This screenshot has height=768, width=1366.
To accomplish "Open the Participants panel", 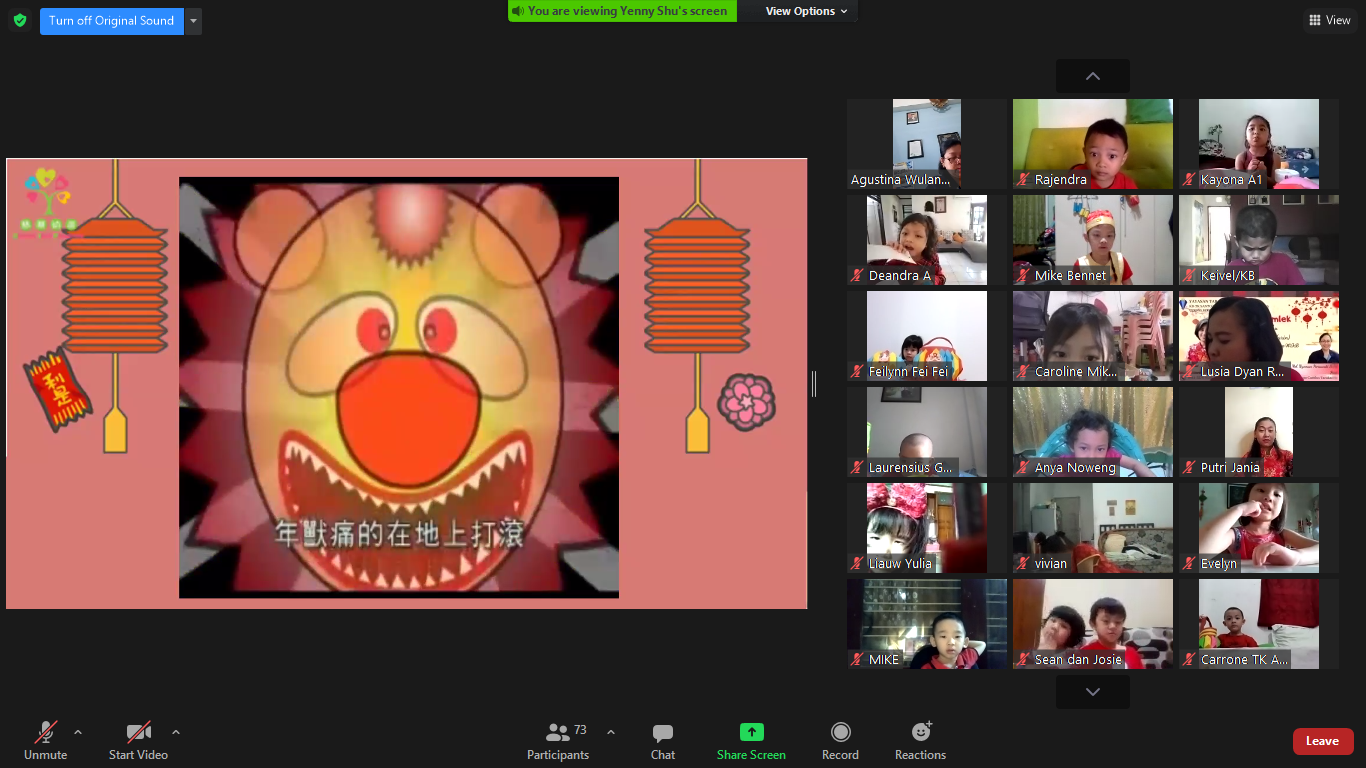I will [x=559, y=741].
